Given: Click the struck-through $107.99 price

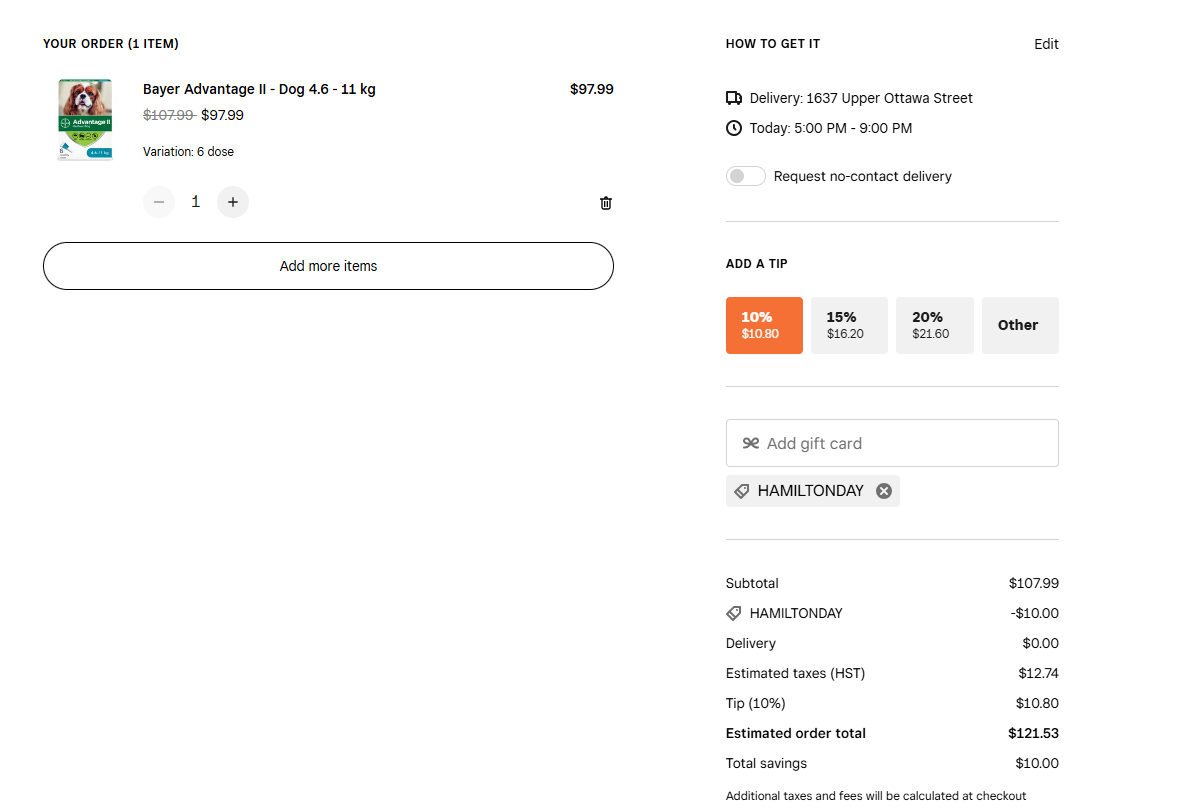Looking at the screenshot, I should pos(168,115).
